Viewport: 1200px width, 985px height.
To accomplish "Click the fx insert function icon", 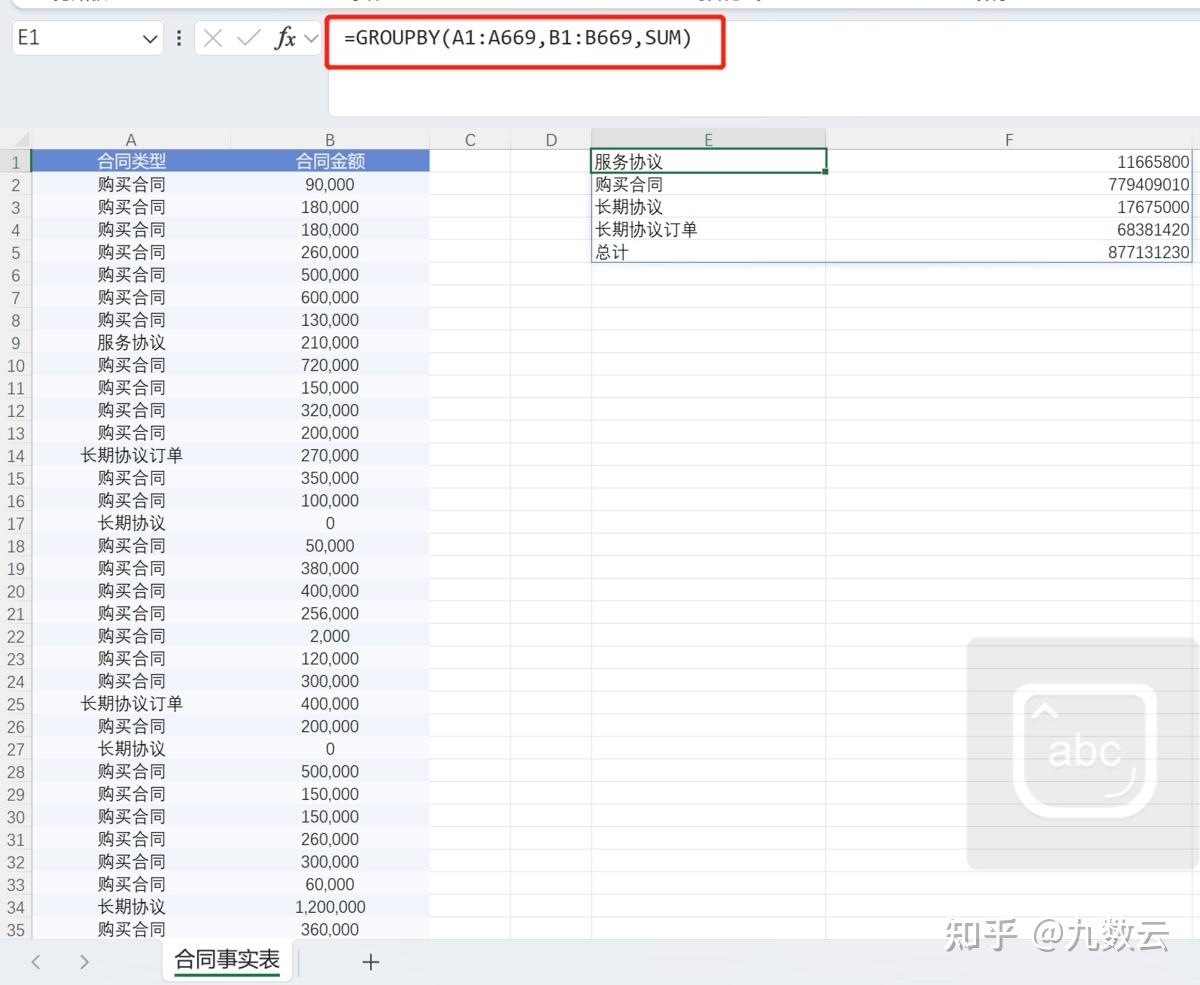I will click(284, 38).
